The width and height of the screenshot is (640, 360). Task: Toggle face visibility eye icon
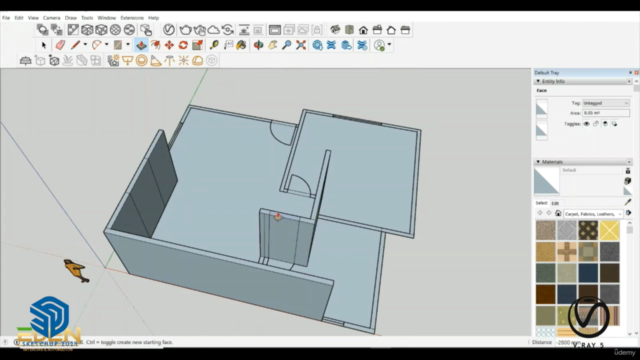587,124
